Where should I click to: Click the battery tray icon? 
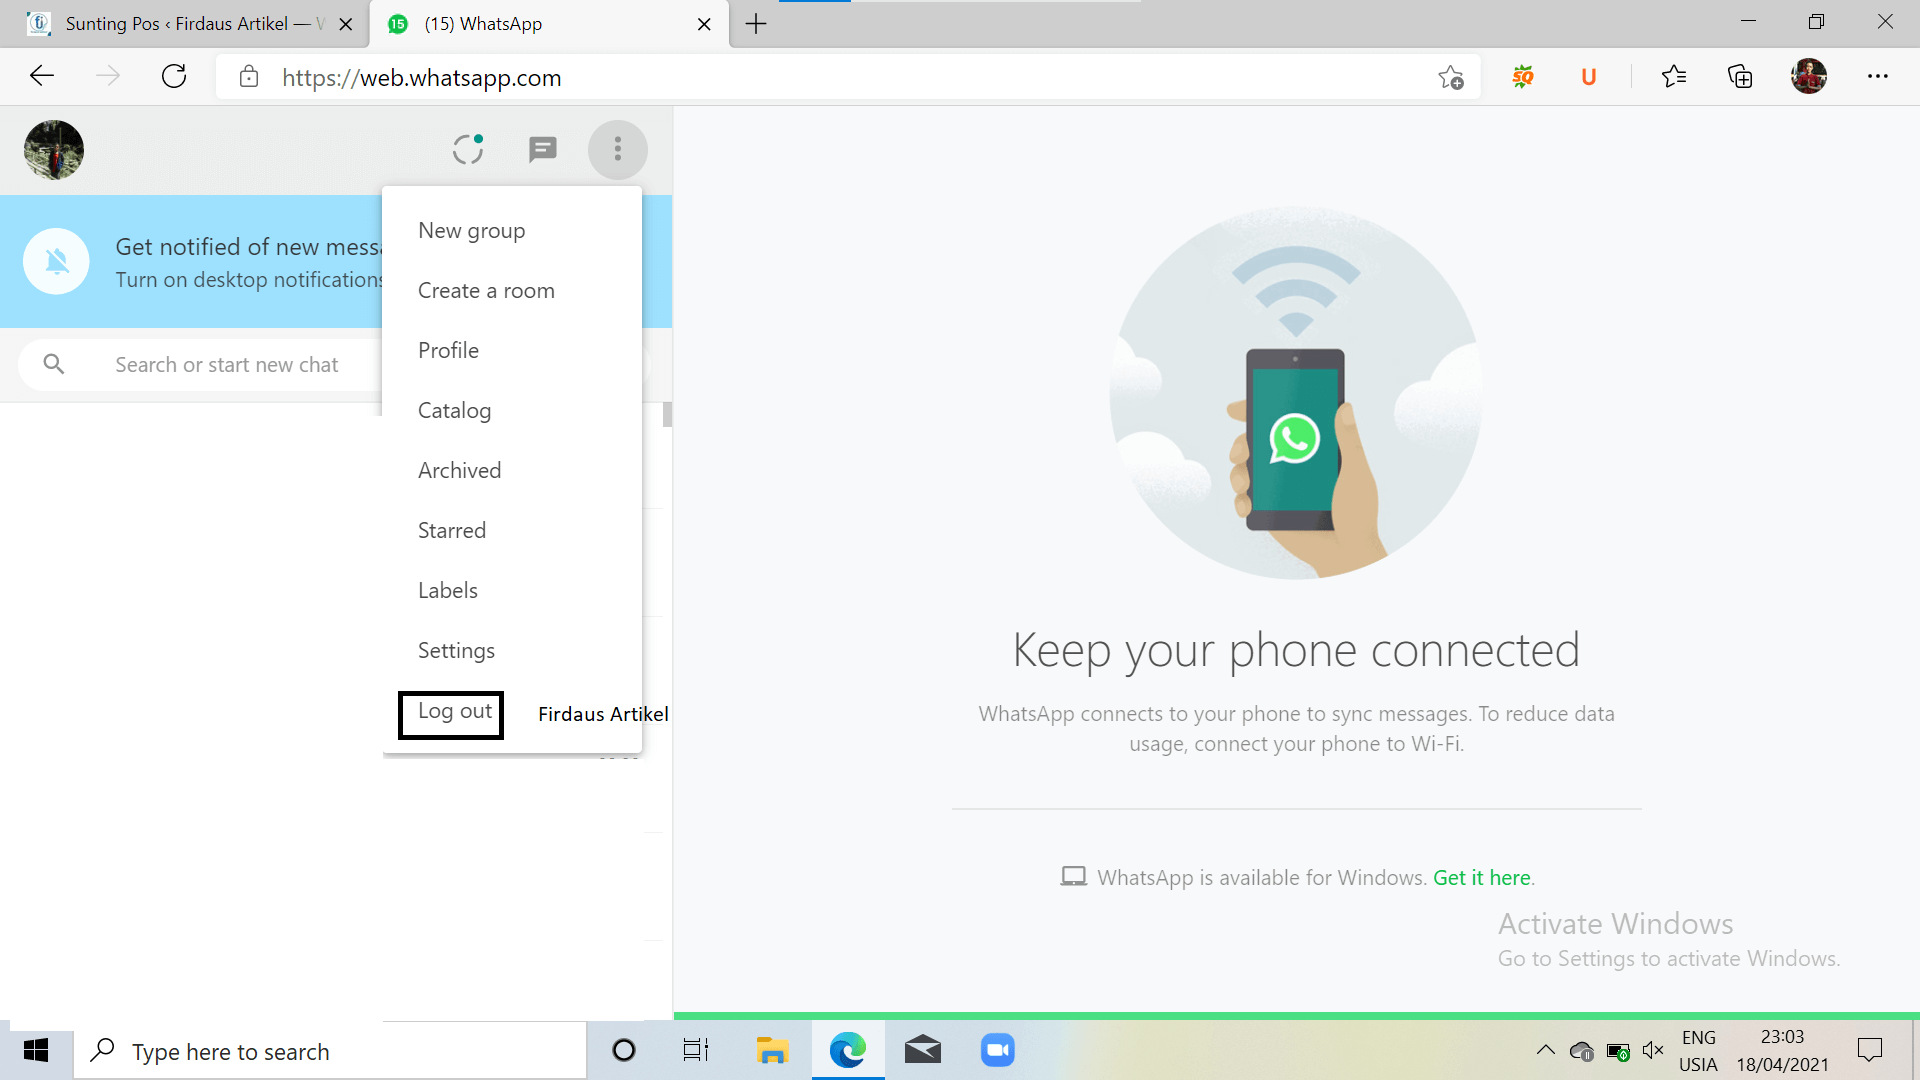pyautogui.click(x=1618, y=1051)
